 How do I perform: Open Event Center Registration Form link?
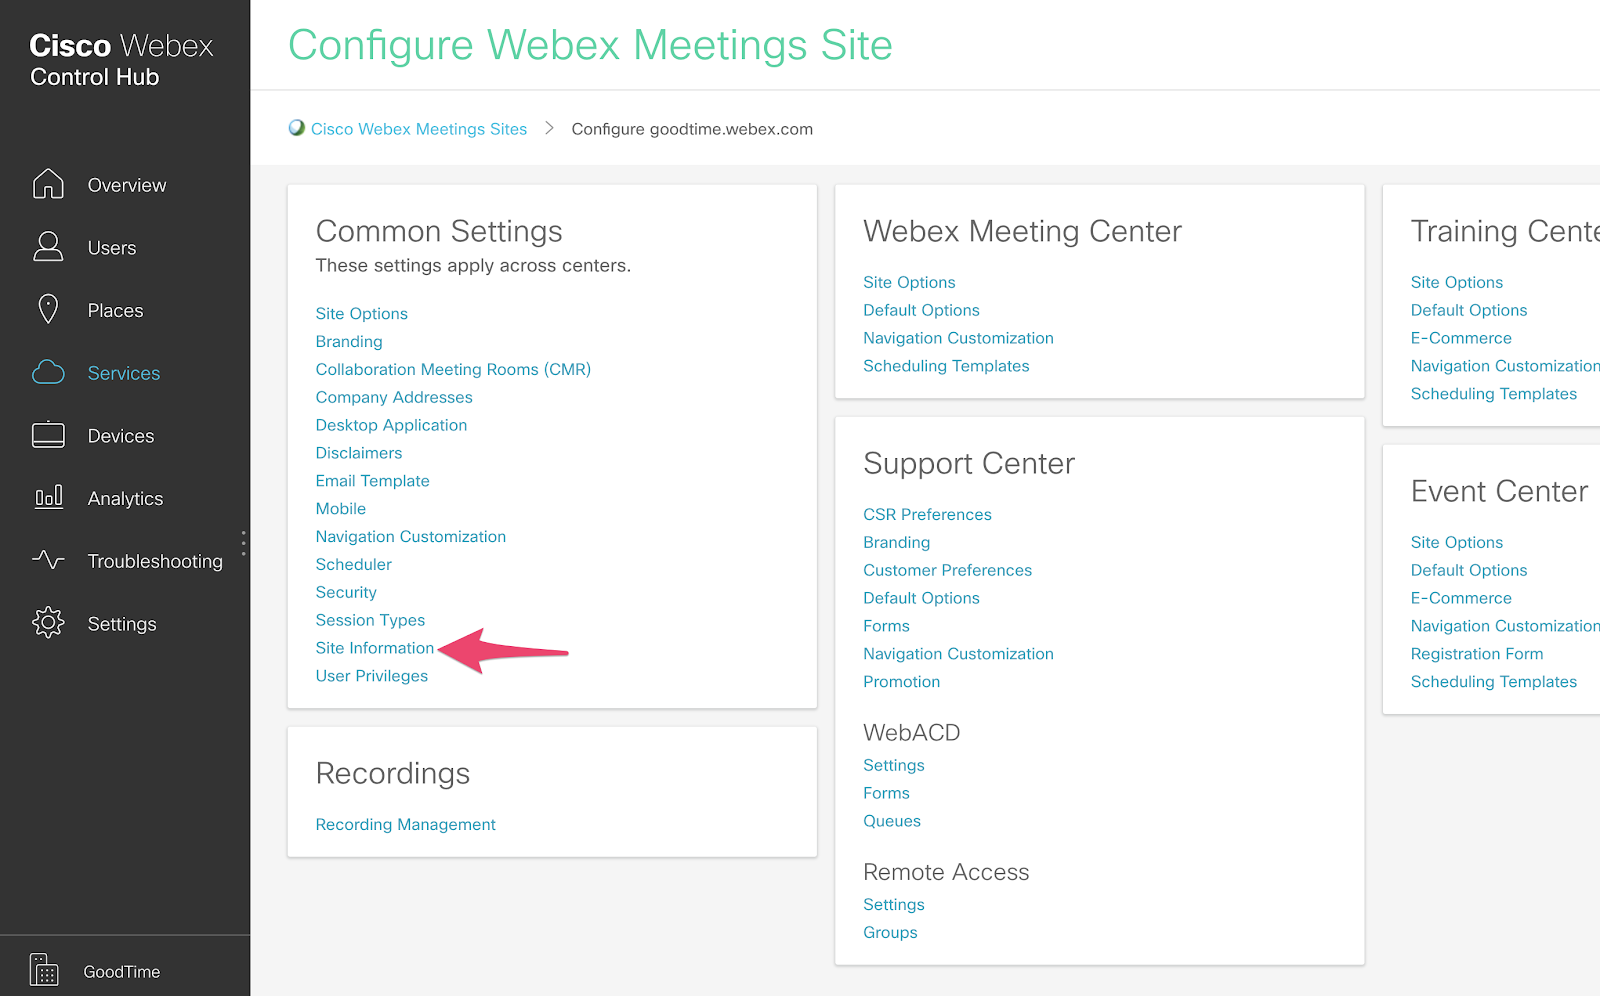point(1476,654)
